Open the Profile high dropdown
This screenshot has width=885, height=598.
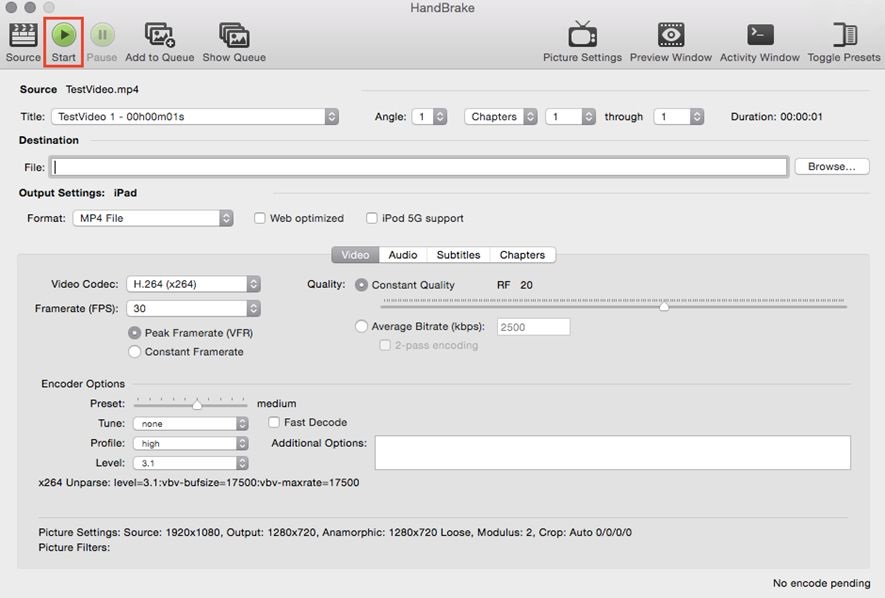[191, 443]
